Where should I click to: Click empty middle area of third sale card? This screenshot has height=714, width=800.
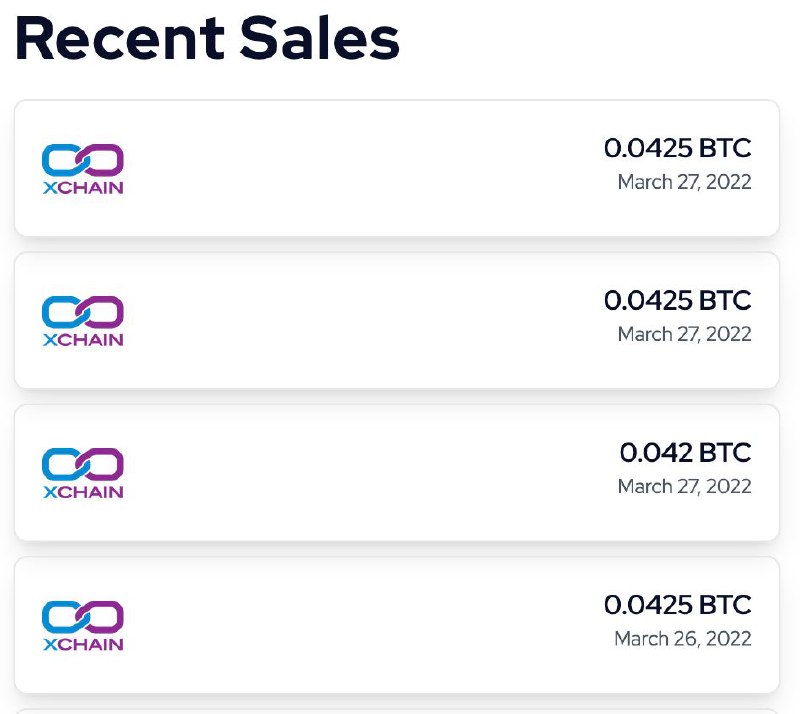point(357,473)
